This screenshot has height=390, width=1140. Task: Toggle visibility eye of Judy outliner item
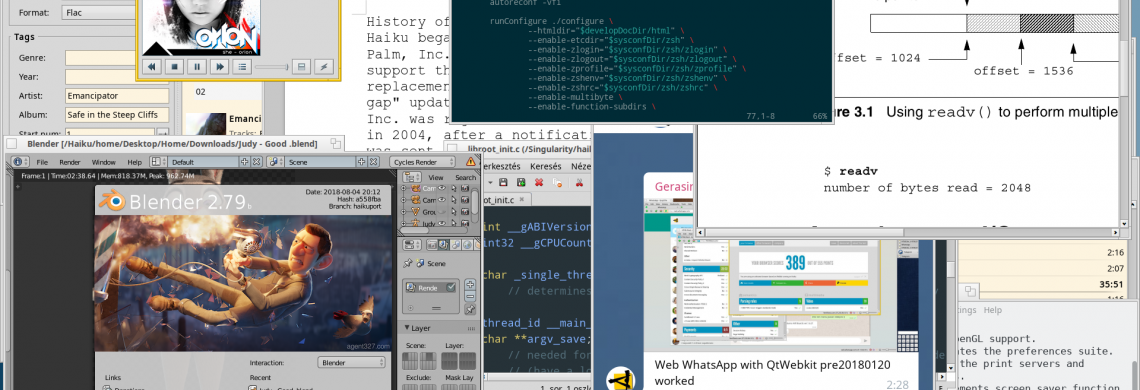coord(441,223)
